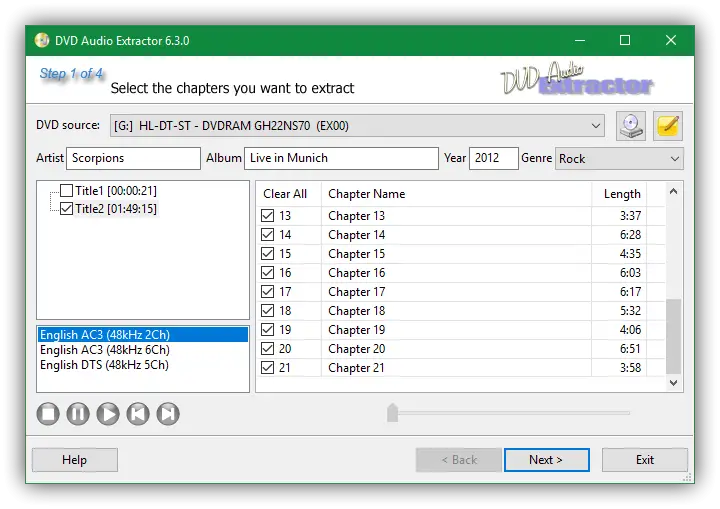Viewport: 720px width, 509px height.
Task: Click the Next > button
Action: [546, 460]
